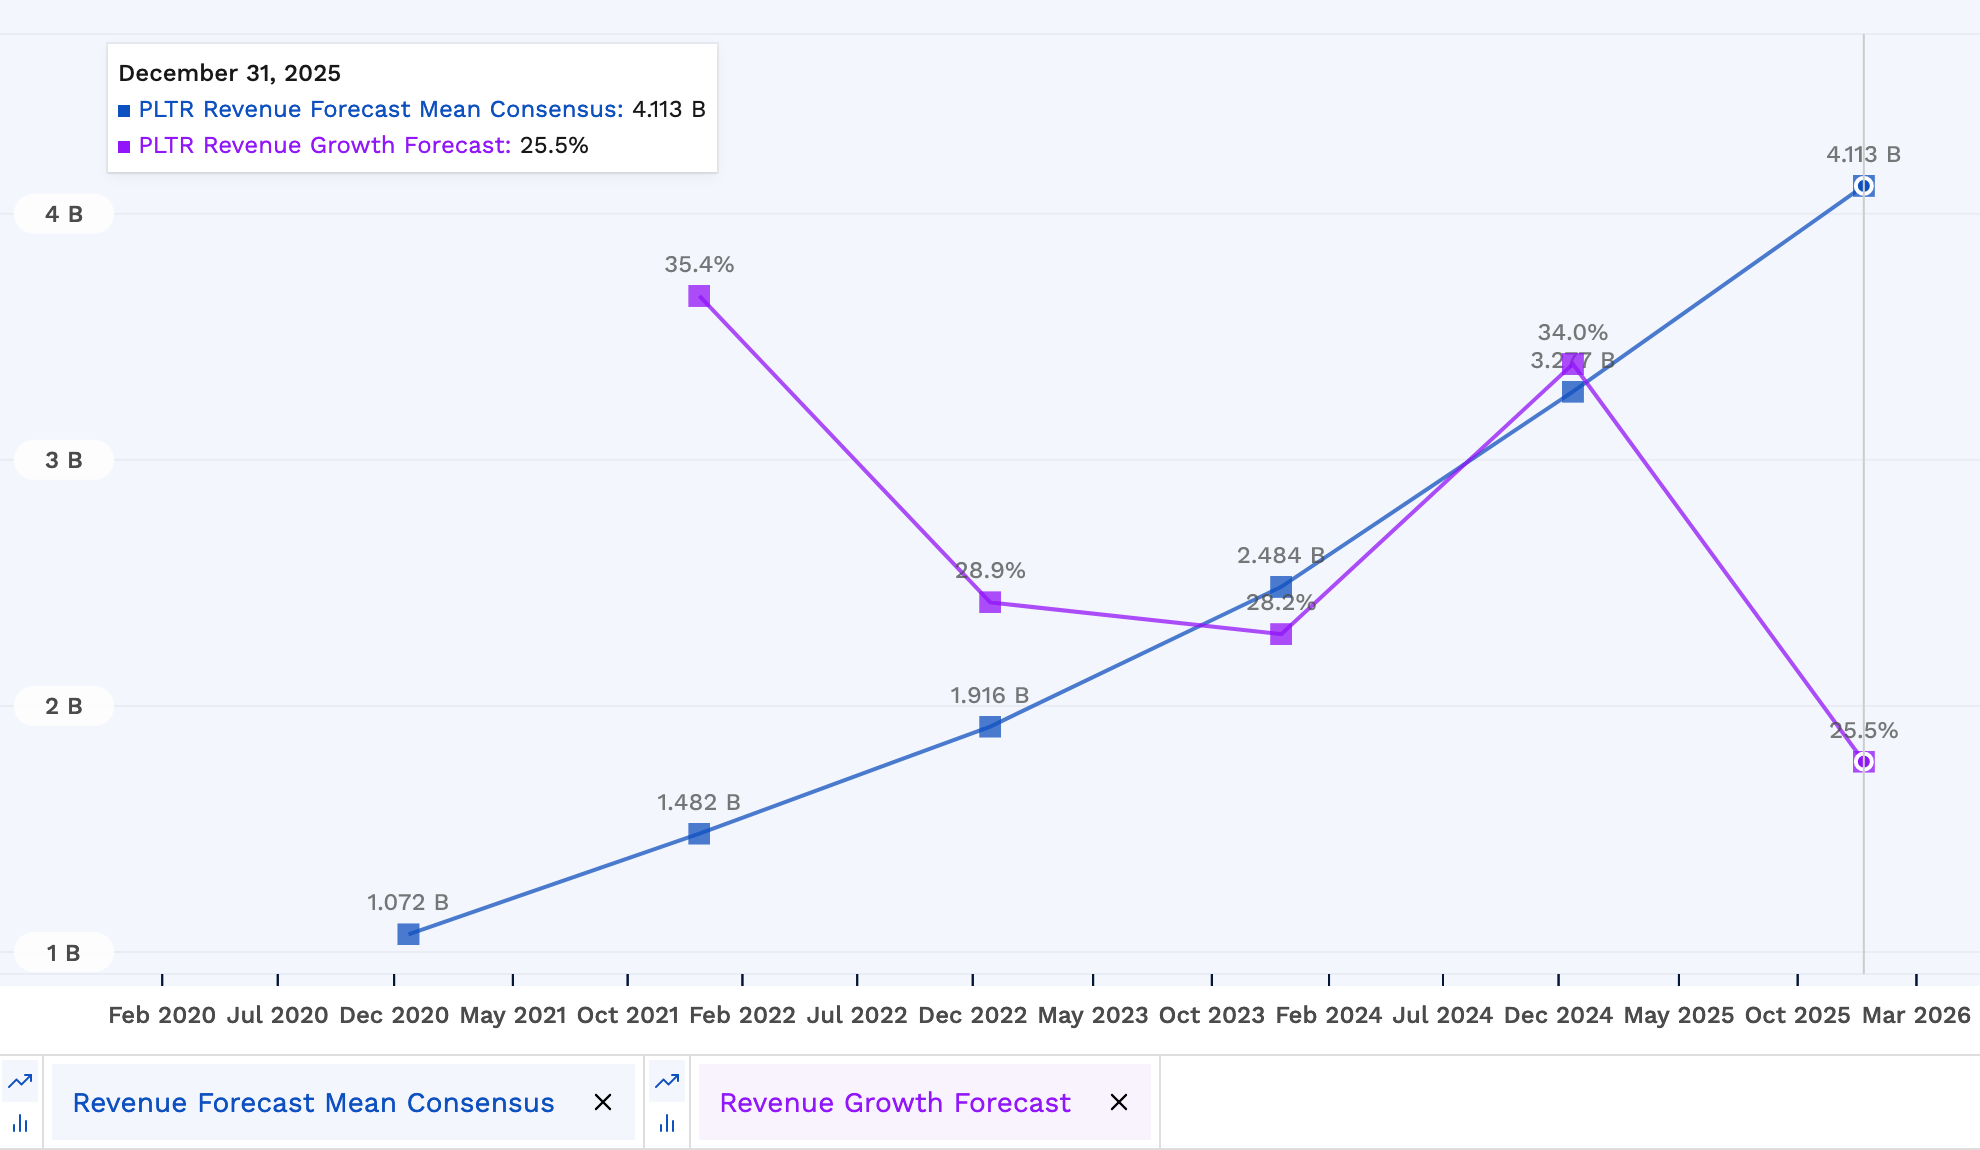Click the May 2023 x-axis label
Screen dimensions: 1980x1150
[1093, 1015]
